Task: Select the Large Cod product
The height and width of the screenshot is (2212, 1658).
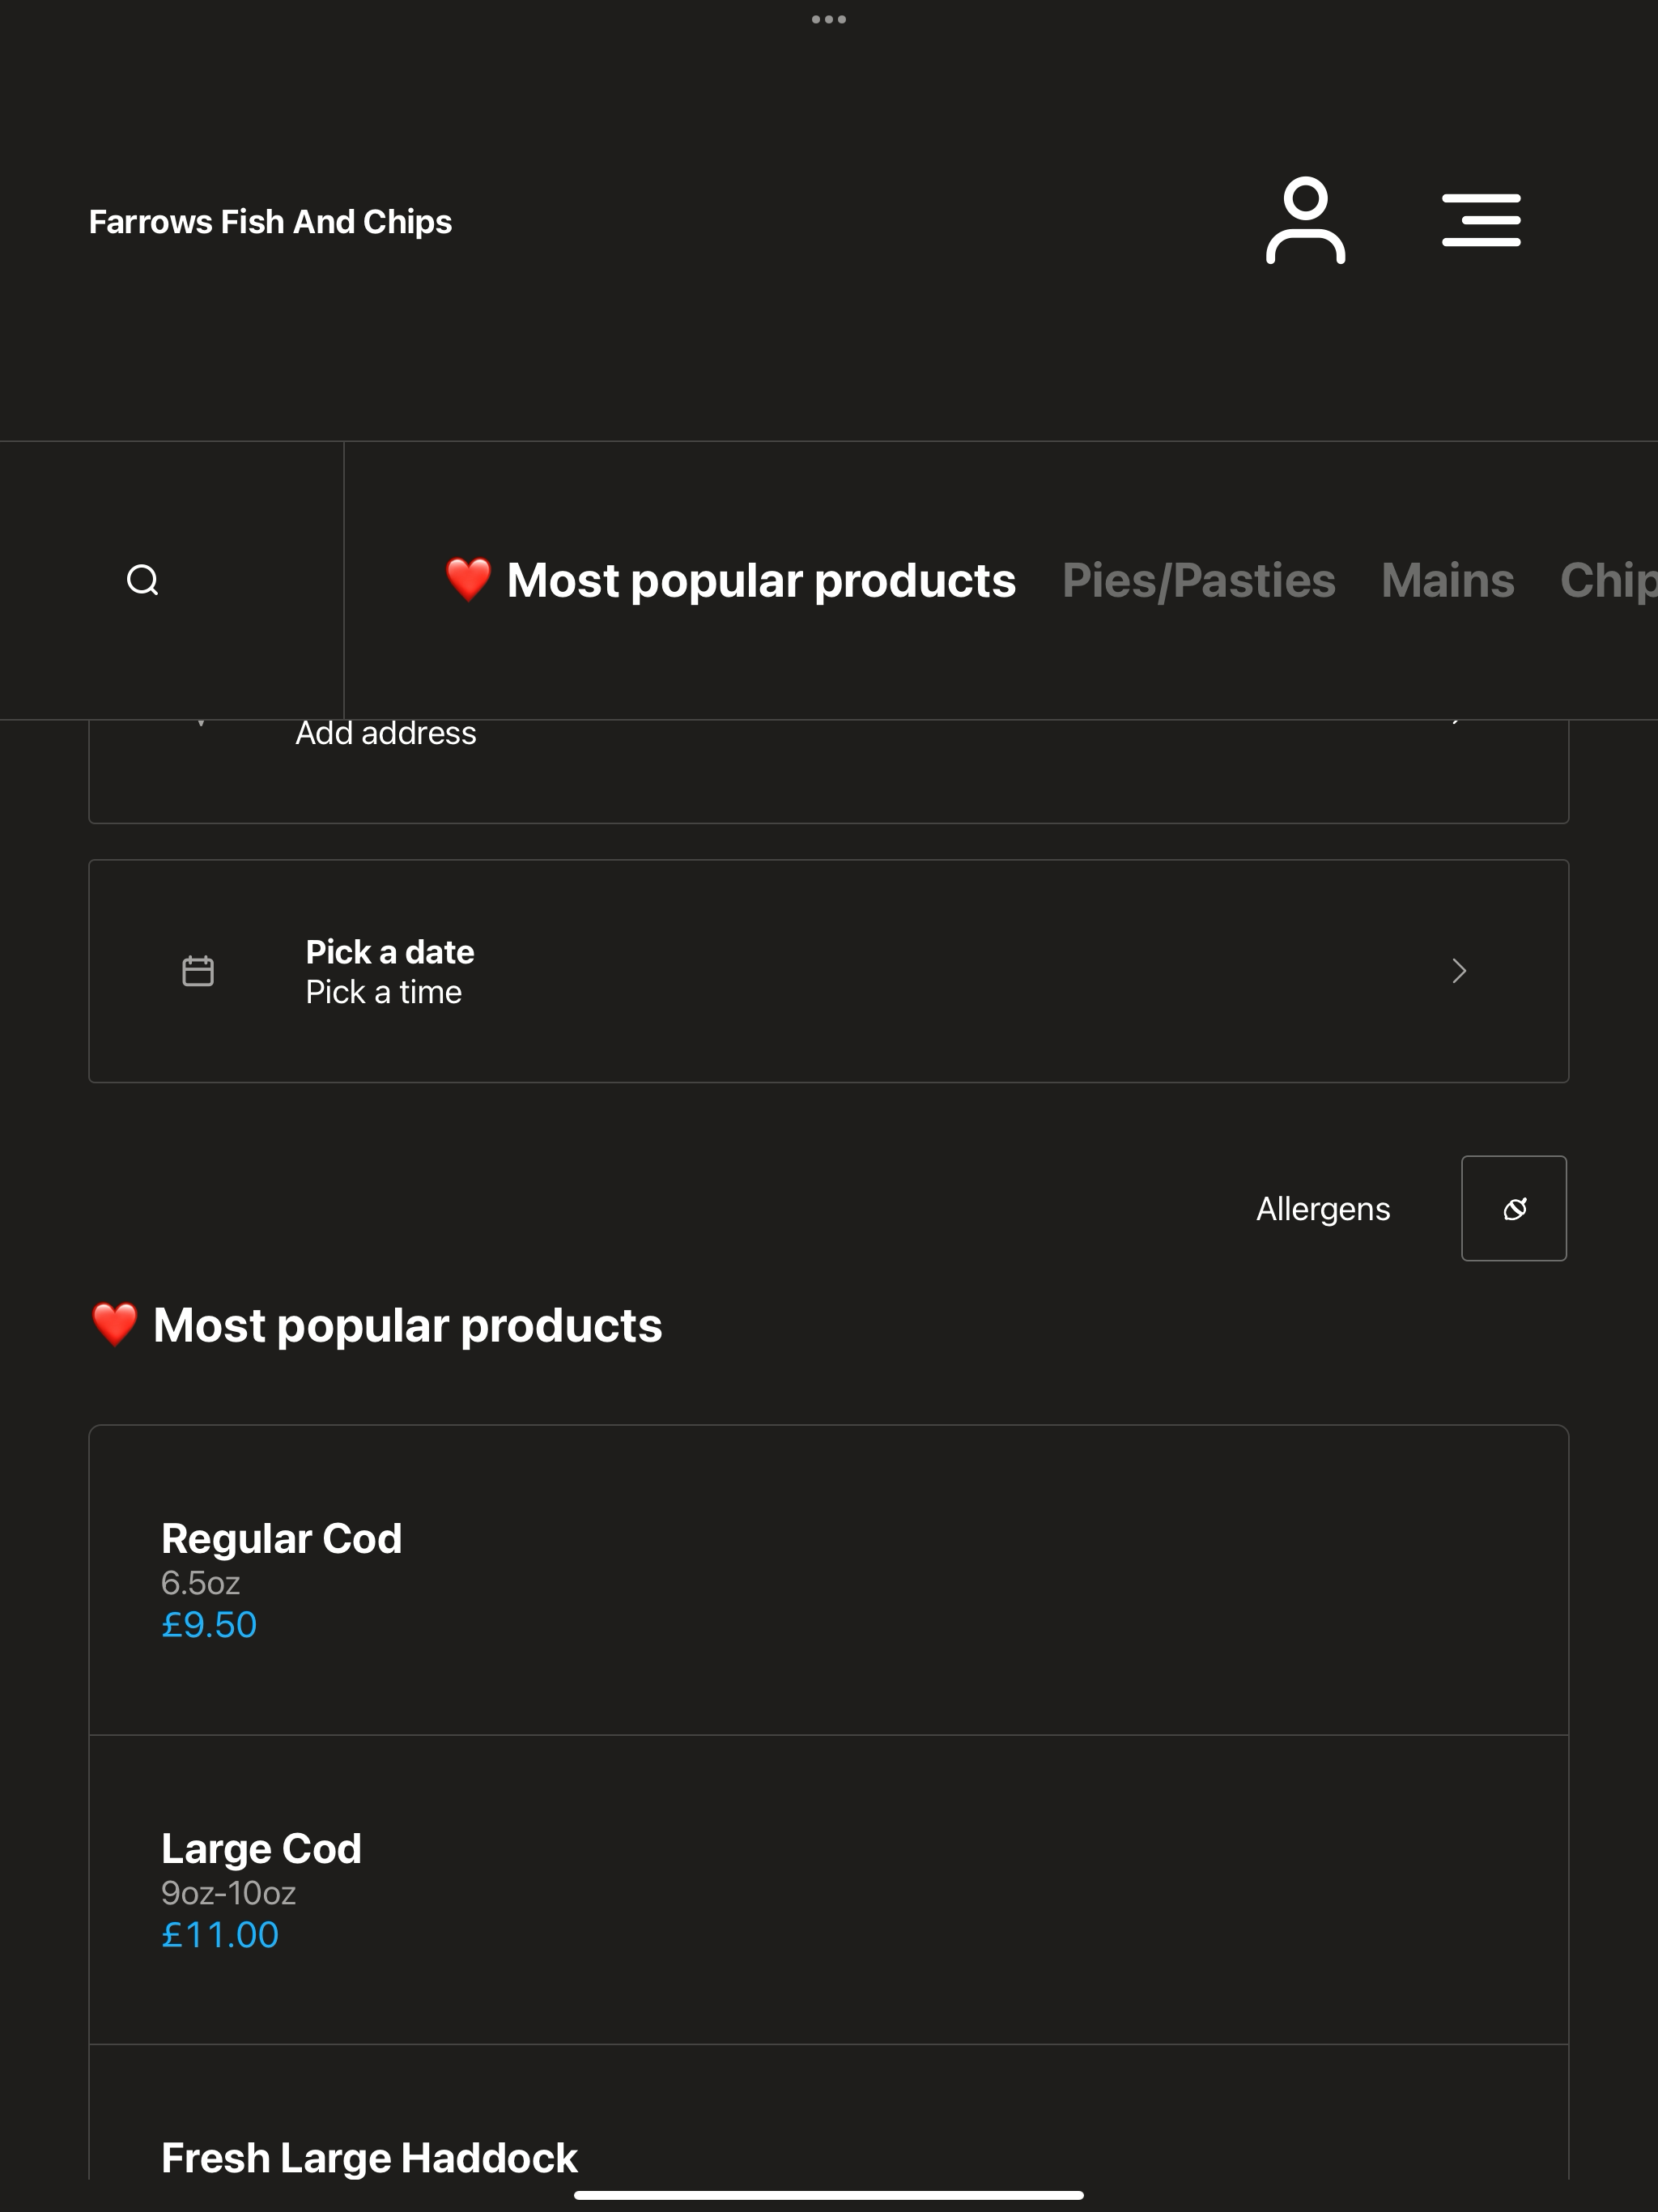Action: 829,1890
